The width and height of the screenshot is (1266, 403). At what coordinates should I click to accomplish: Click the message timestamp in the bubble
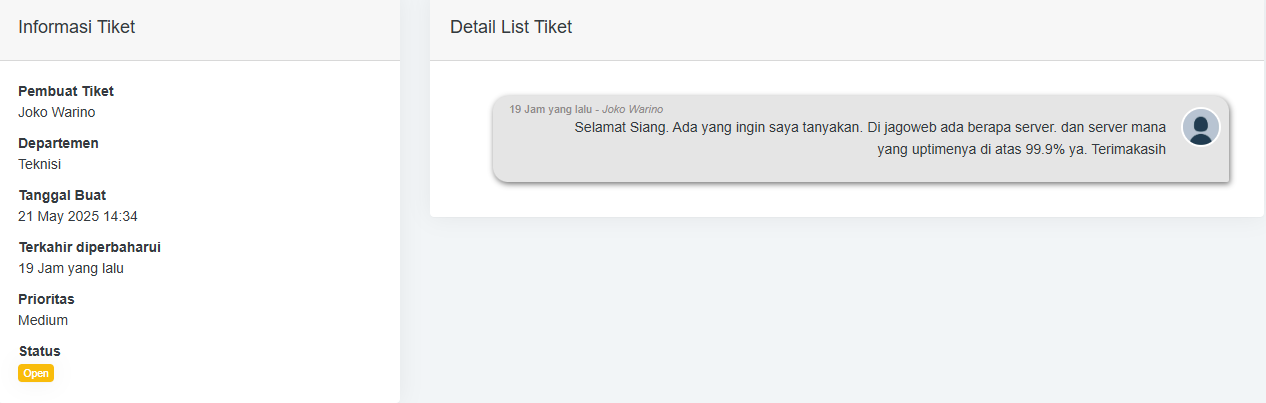tap(551, 109)
